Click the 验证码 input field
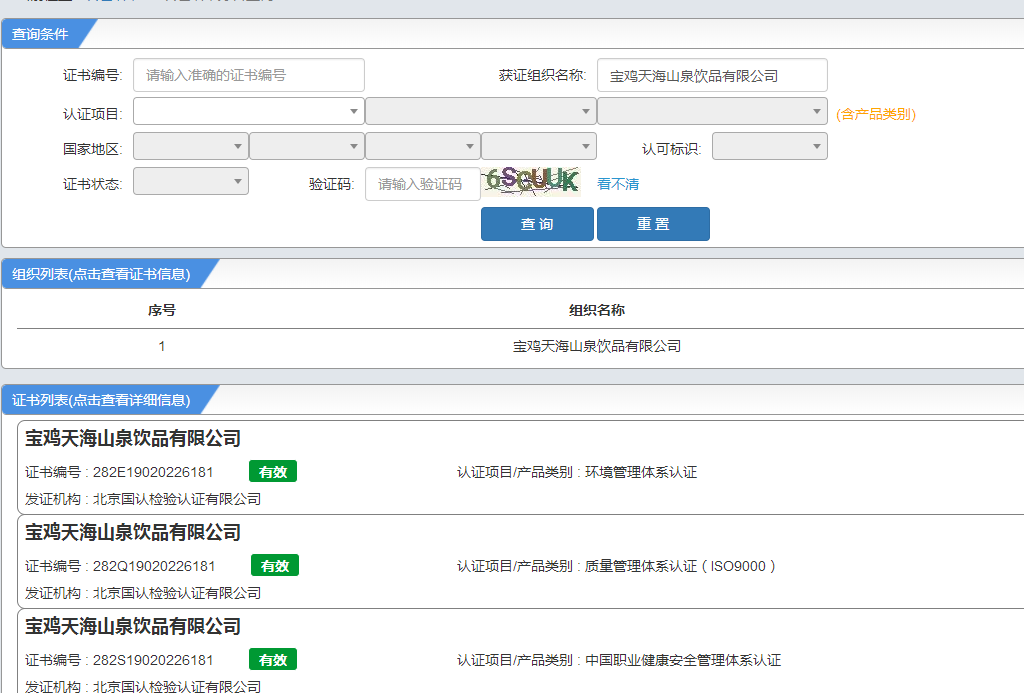 (423, 184)
